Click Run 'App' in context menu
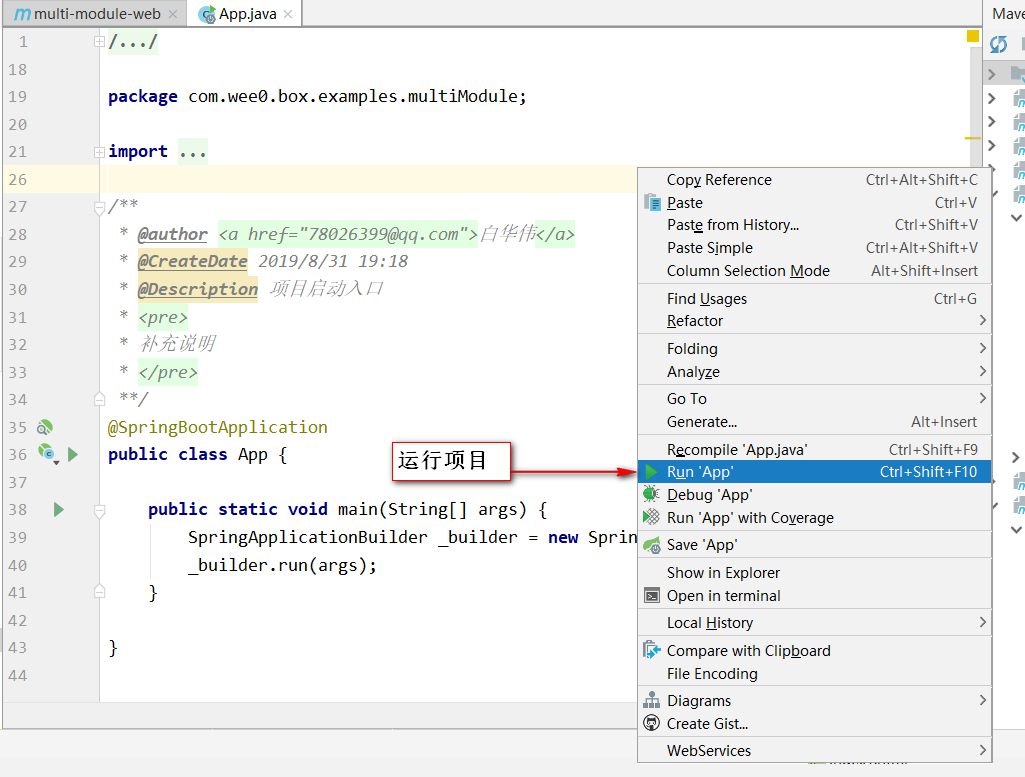Image resolution: width=1025 pixels, height=777 pixels. click(x=699, y=472)
